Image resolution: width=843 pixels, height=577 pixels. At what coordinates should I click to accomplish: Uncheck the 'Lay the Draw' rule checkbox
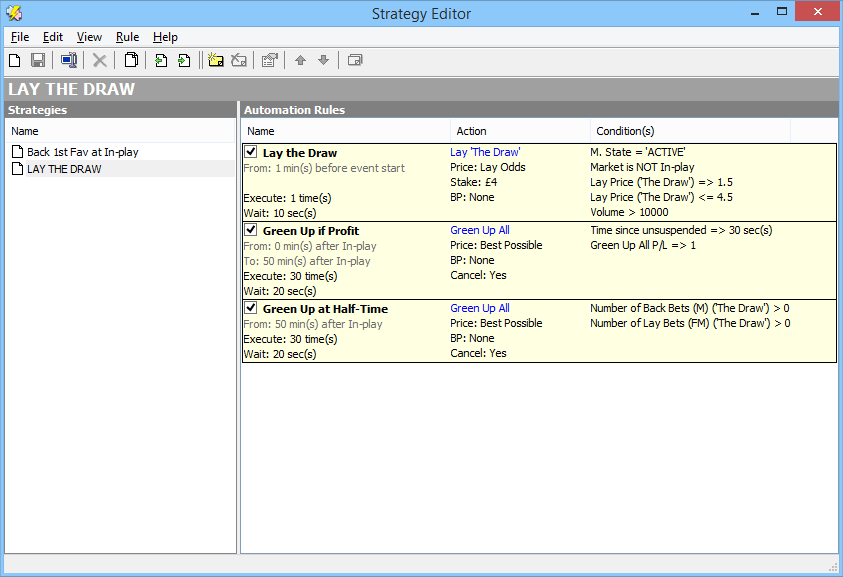coord(251,153)
